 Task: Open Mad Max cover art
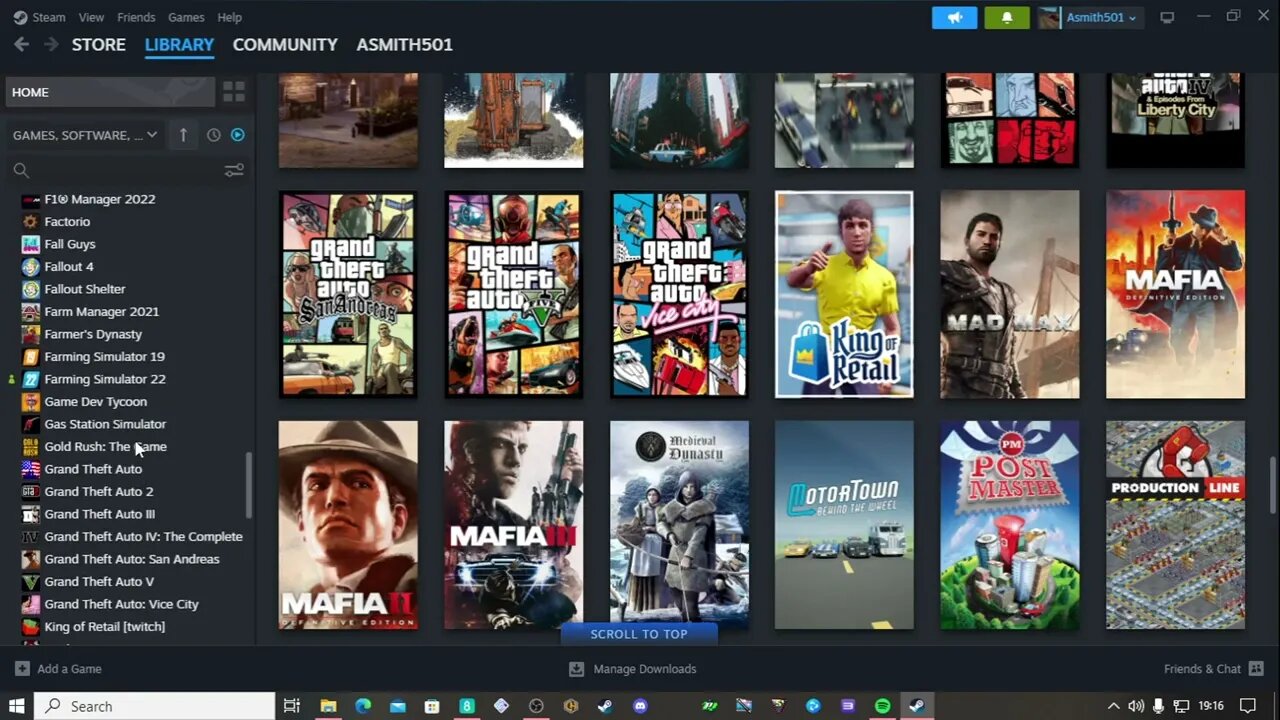click(x=1010, y=294)
